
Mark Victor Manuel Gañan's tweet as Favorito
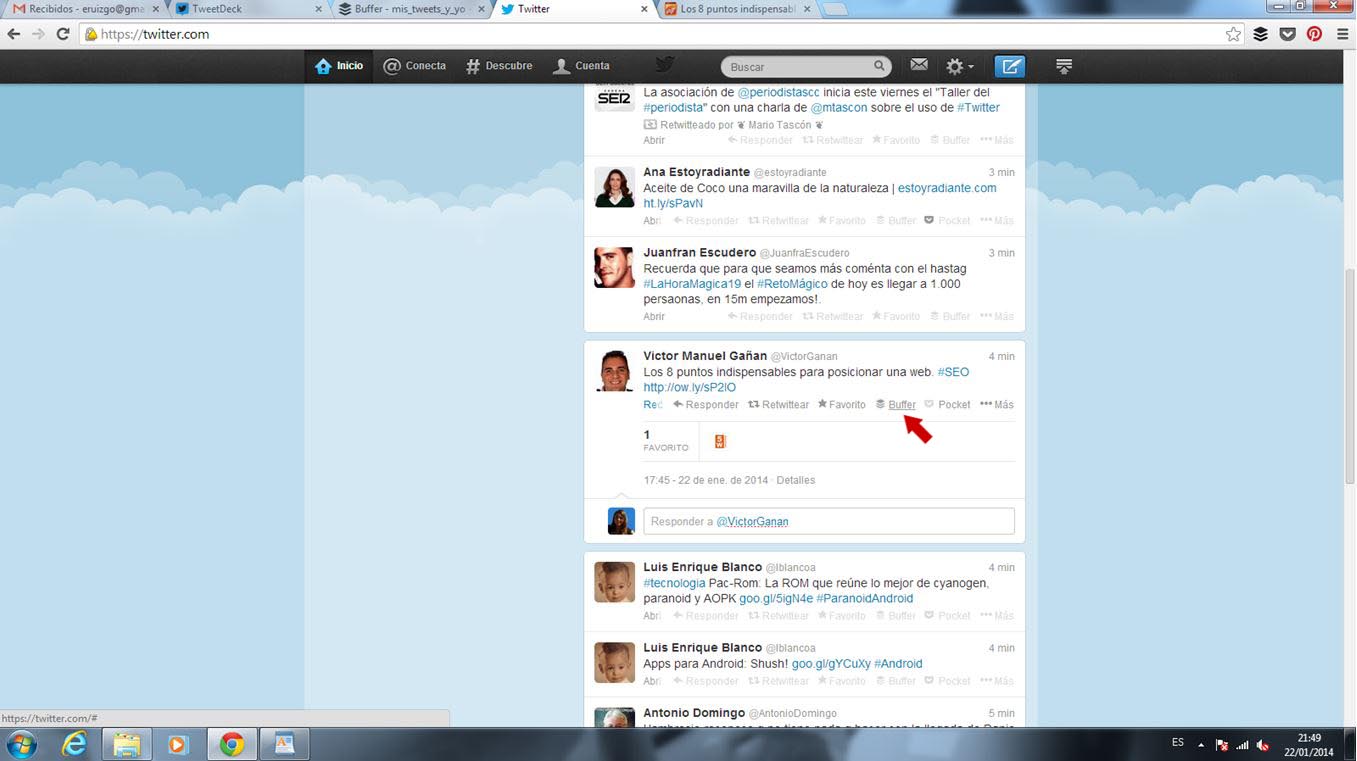pos(841,405)
